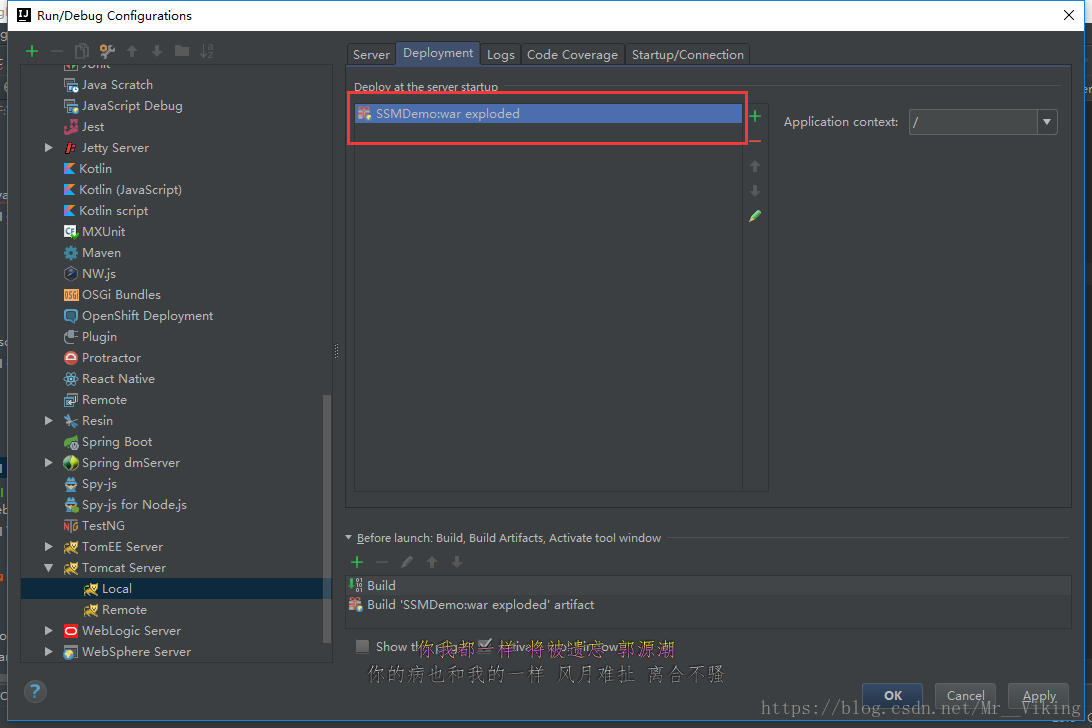Toggle Show this page checkbox
This screenshot has height=728, width=1092.
(362, 646)
